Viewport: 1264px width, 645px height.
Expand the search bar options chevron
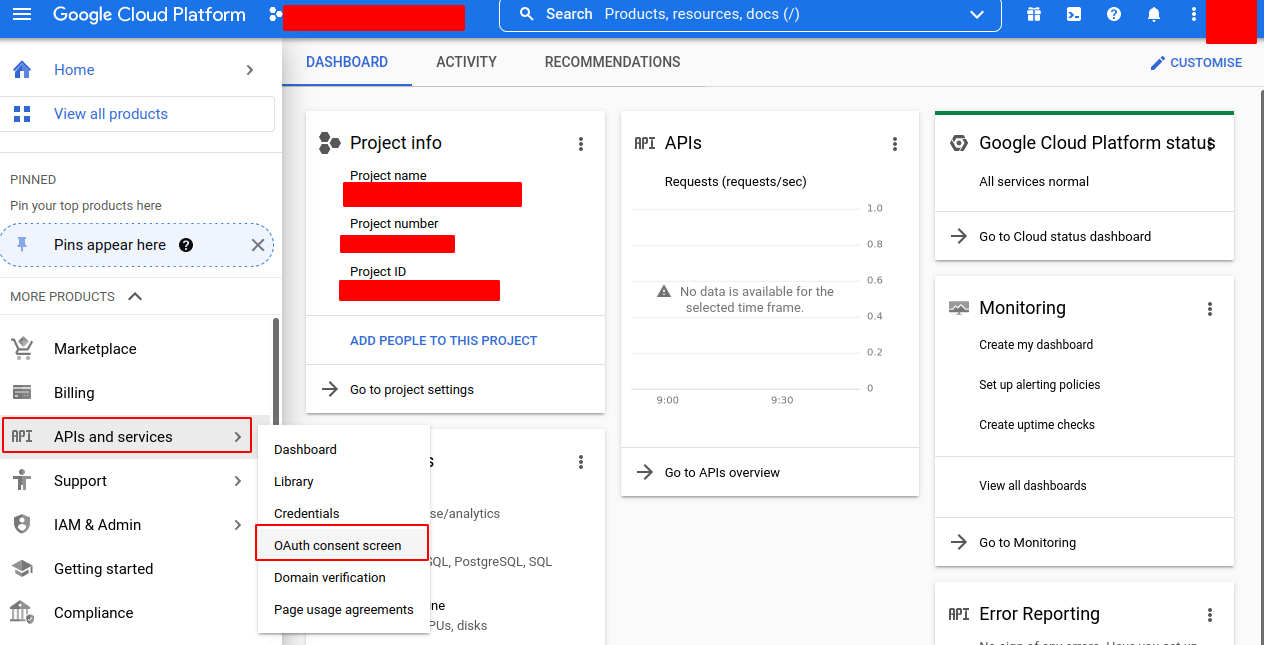coord(976,14)
